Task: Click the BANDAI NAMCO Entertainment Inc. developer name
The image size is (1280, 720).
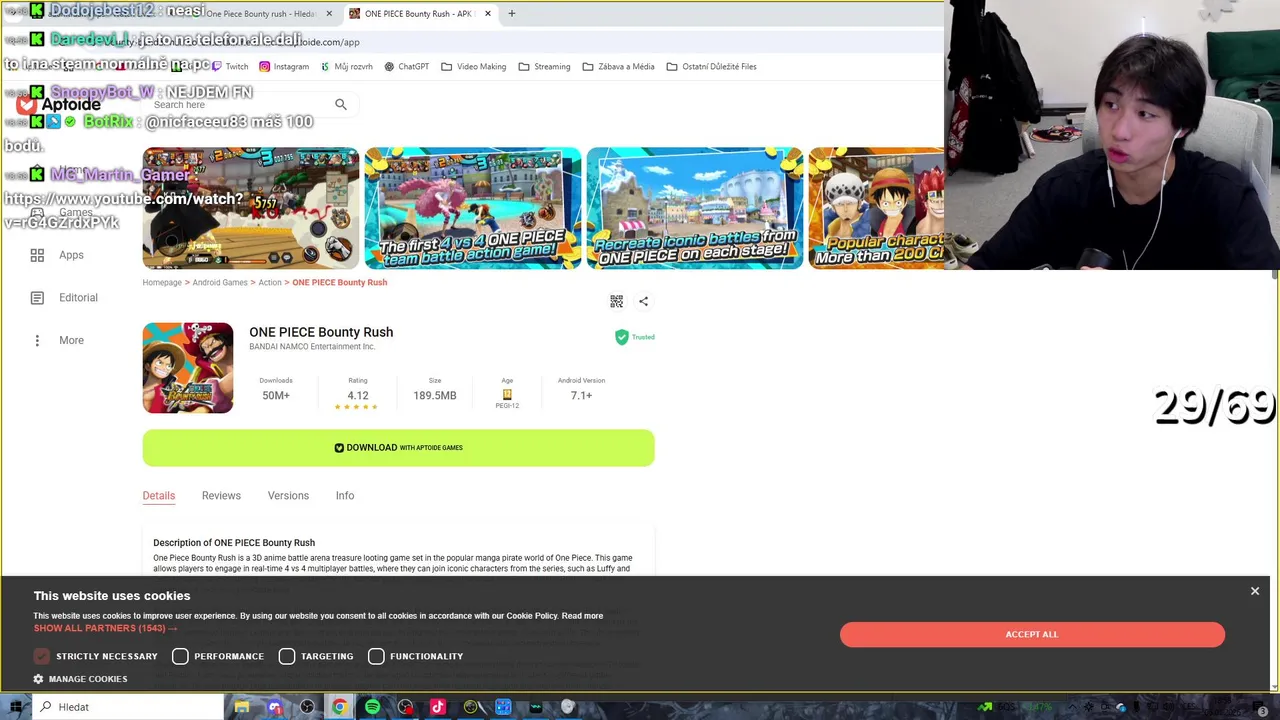Action: [x=312, y=347]
